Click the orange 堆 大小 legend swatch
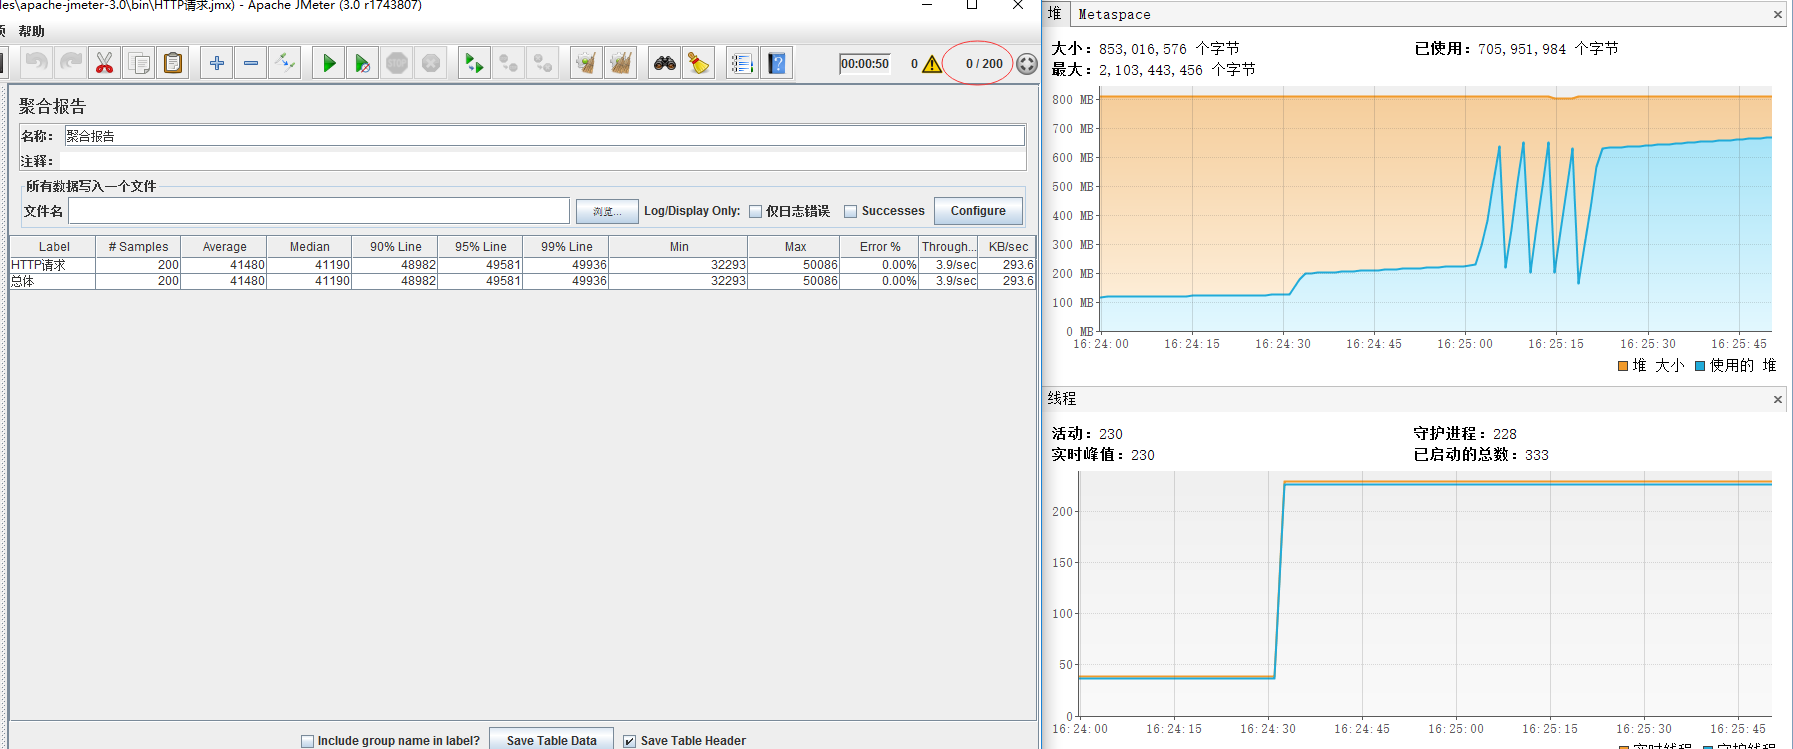Screen dimensions: 1793x749 pos(1623,366)
